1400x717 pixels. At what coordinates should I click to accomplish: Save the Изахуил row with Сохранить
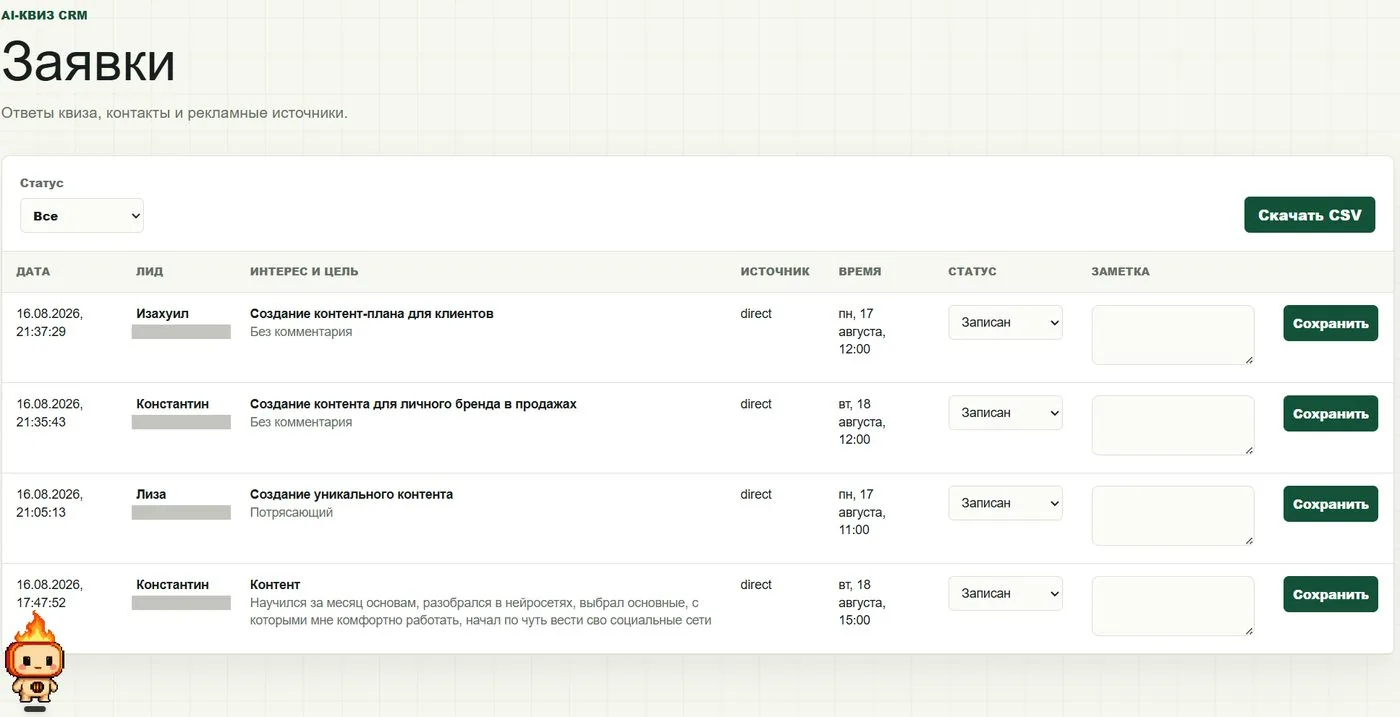tap(1330, 323)
